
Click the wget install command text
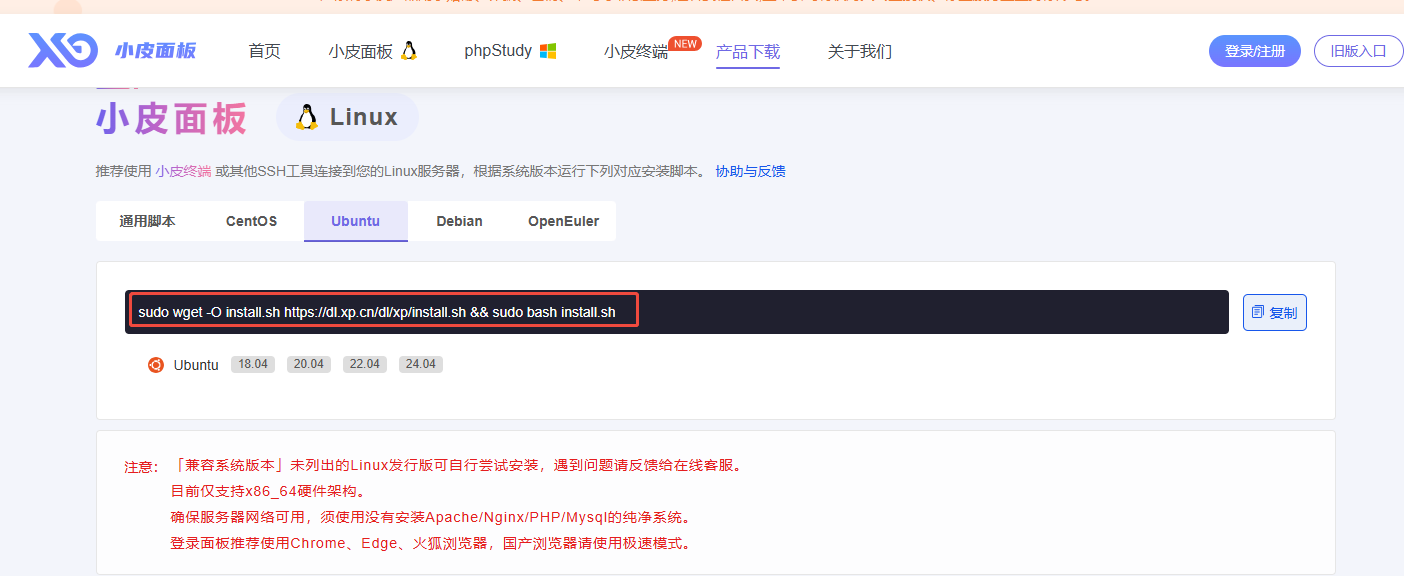click(376, 313)
